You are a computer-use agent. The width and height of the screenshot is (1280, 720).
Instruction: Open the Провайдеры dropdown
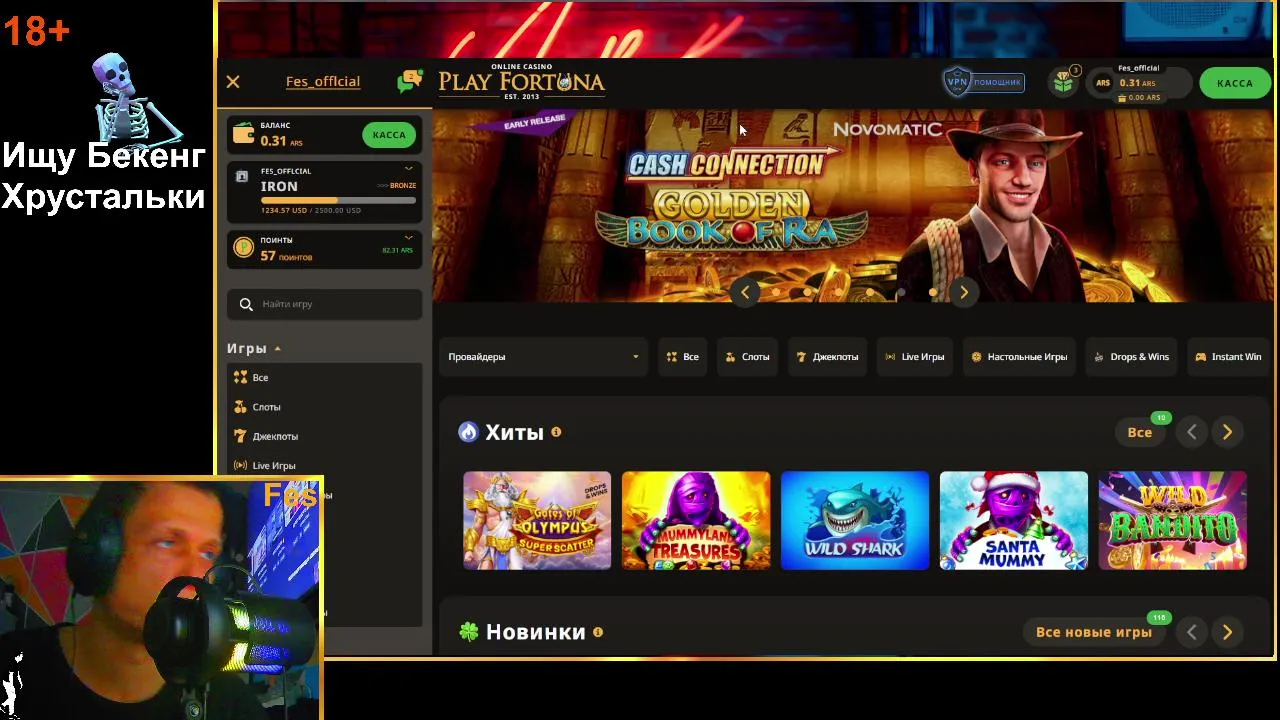point(543,357)
